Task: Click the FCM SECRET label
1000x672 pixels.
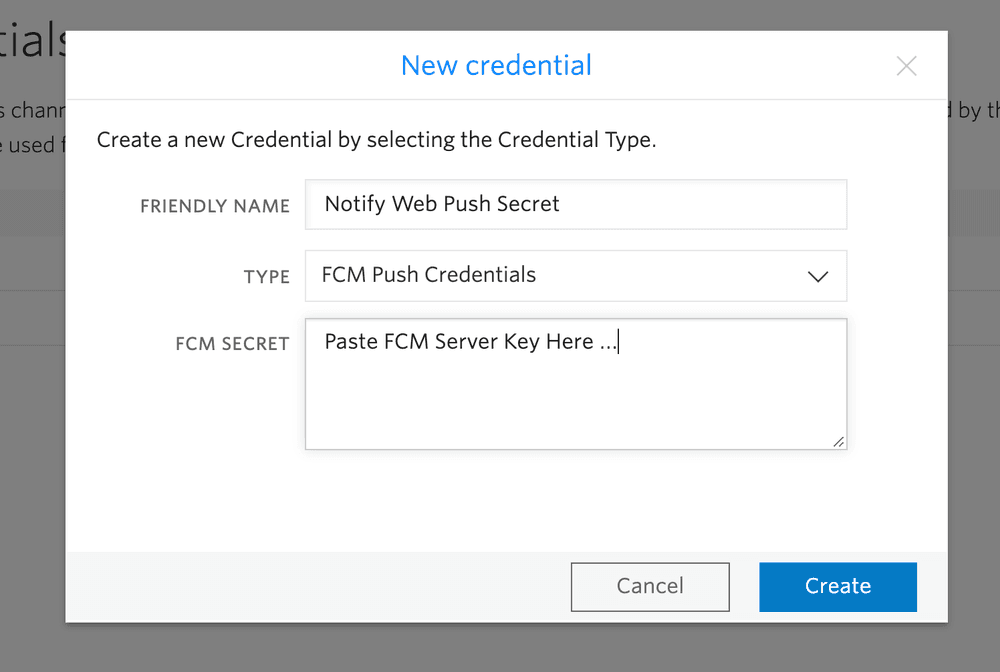Action: pyautogui.click(x=232, y=343)
